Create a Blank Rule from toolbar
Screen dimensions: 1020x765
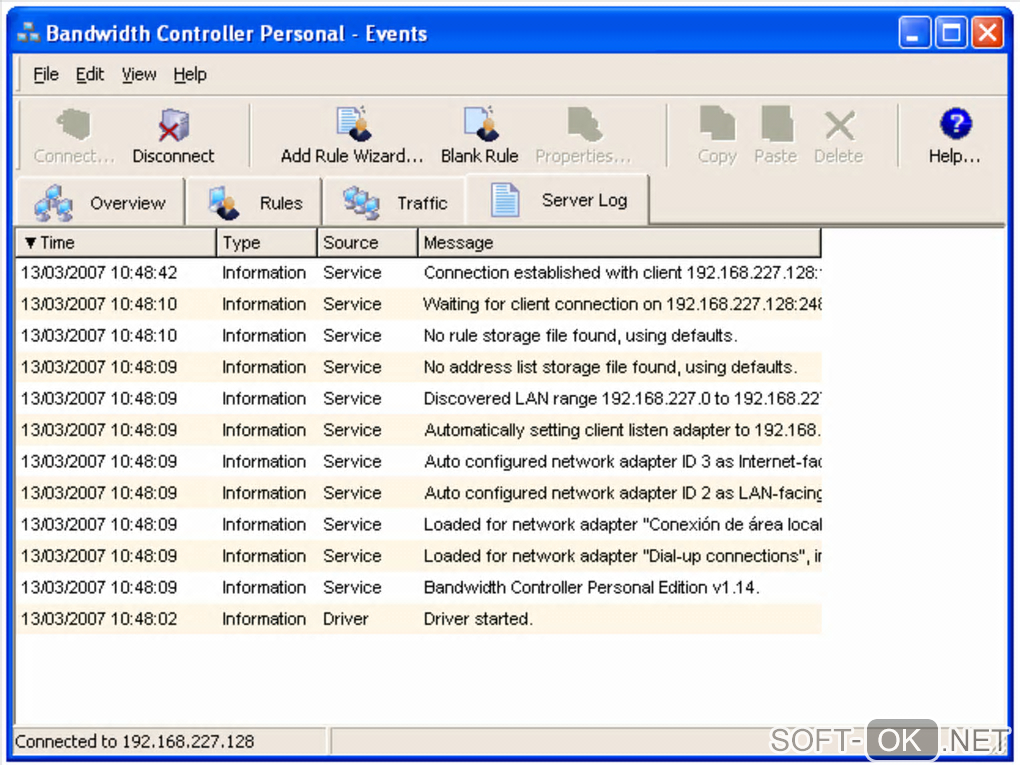[480, 123]
